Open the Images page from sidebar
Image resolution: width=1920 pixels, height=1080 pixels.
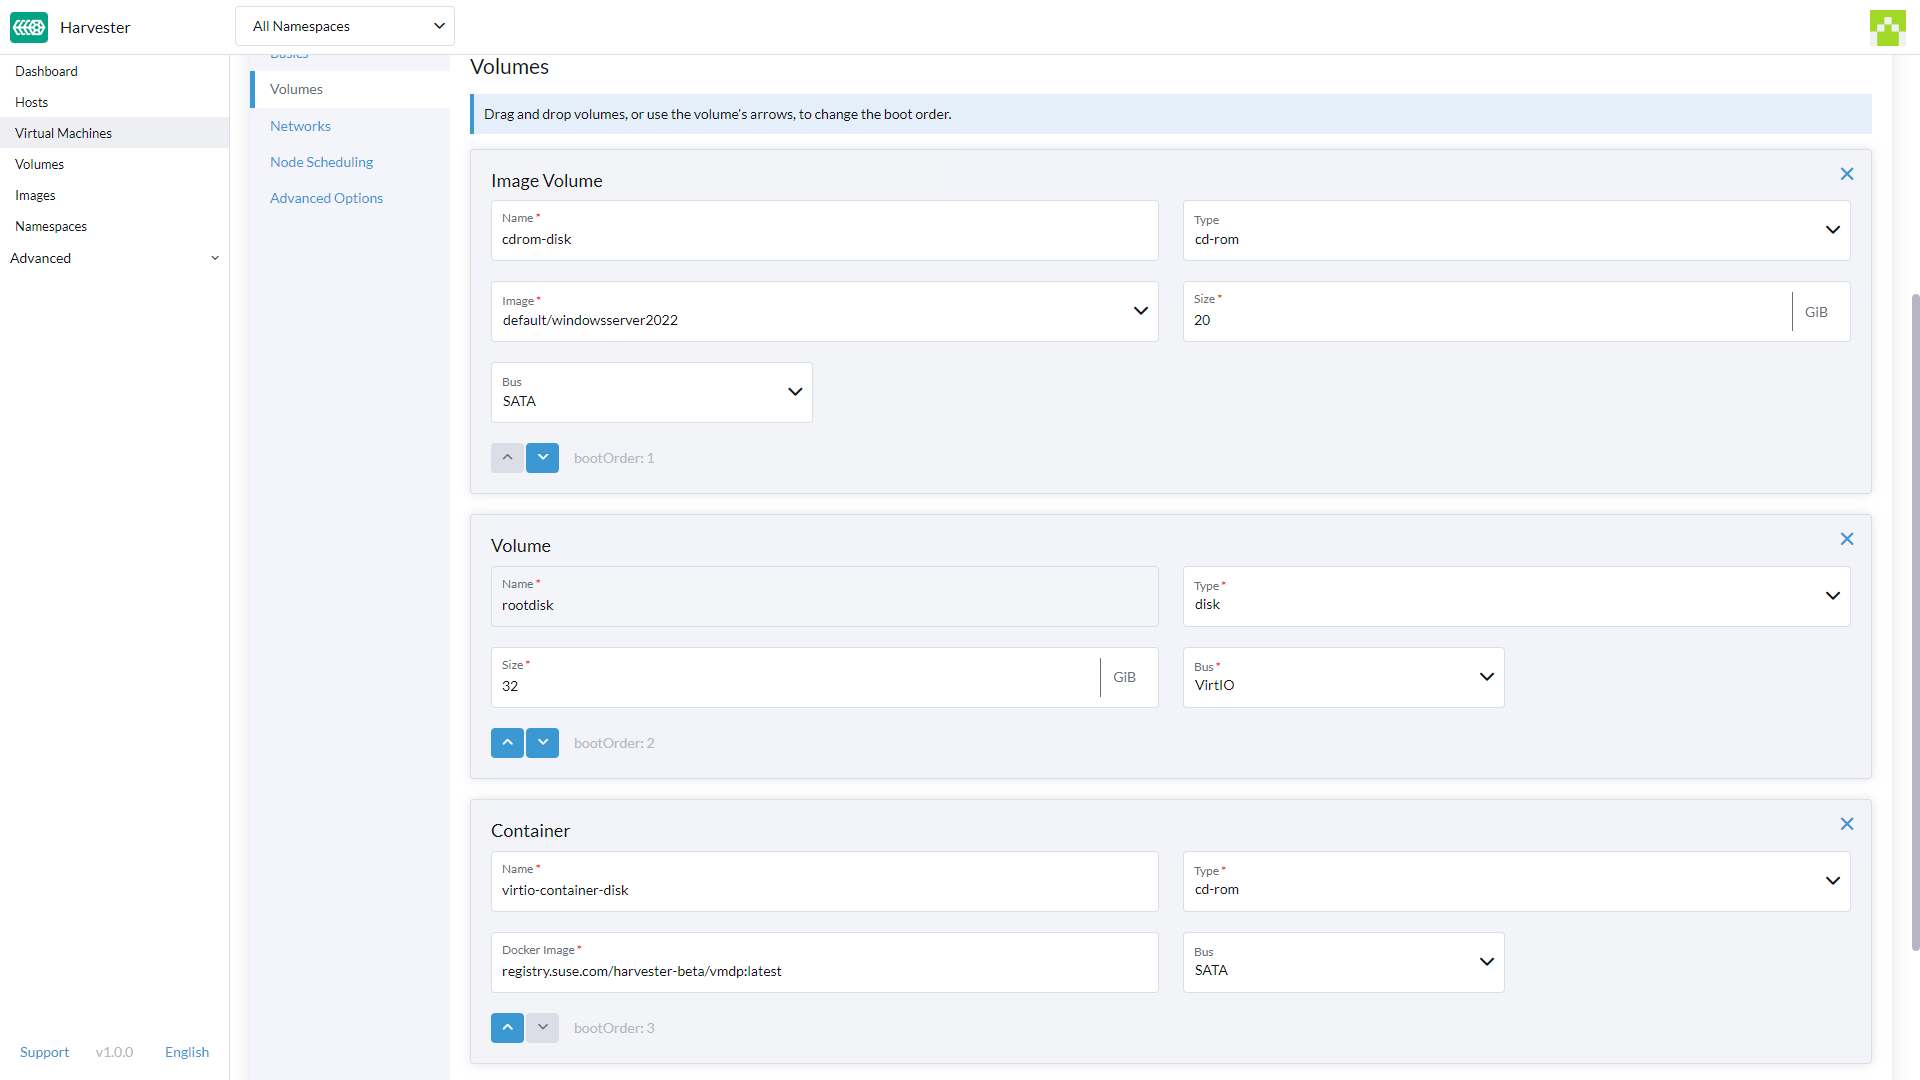coord(35,194)
